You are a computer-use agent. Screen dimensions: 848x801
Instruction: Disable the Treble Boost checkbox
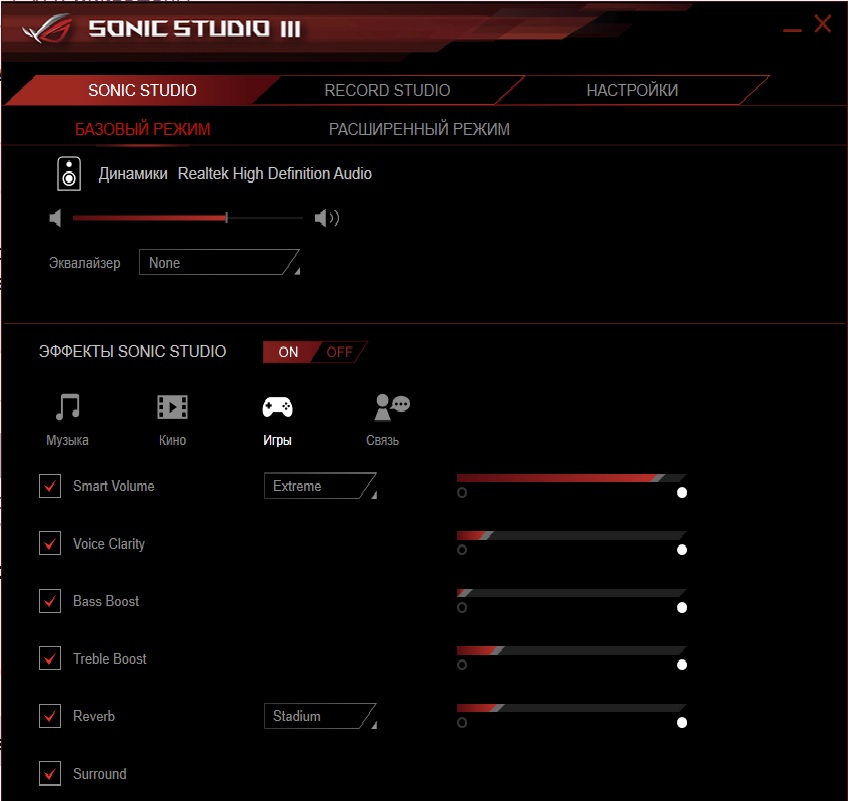(50, 658)
